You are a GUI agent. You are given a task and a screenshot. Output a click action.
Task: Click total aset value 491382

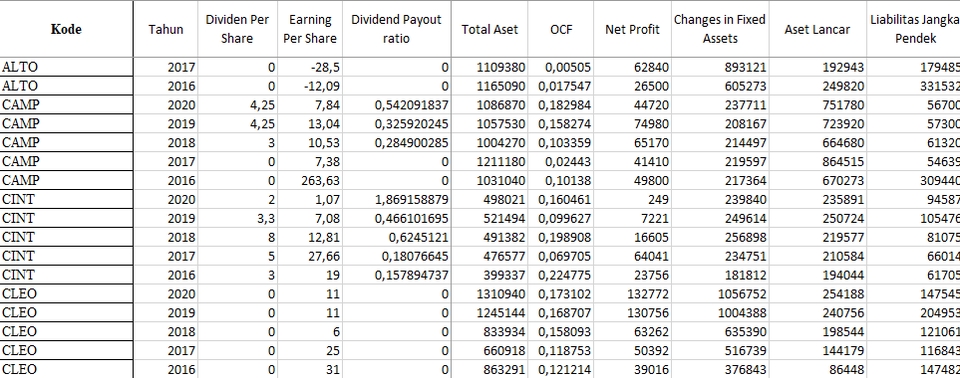490,237
